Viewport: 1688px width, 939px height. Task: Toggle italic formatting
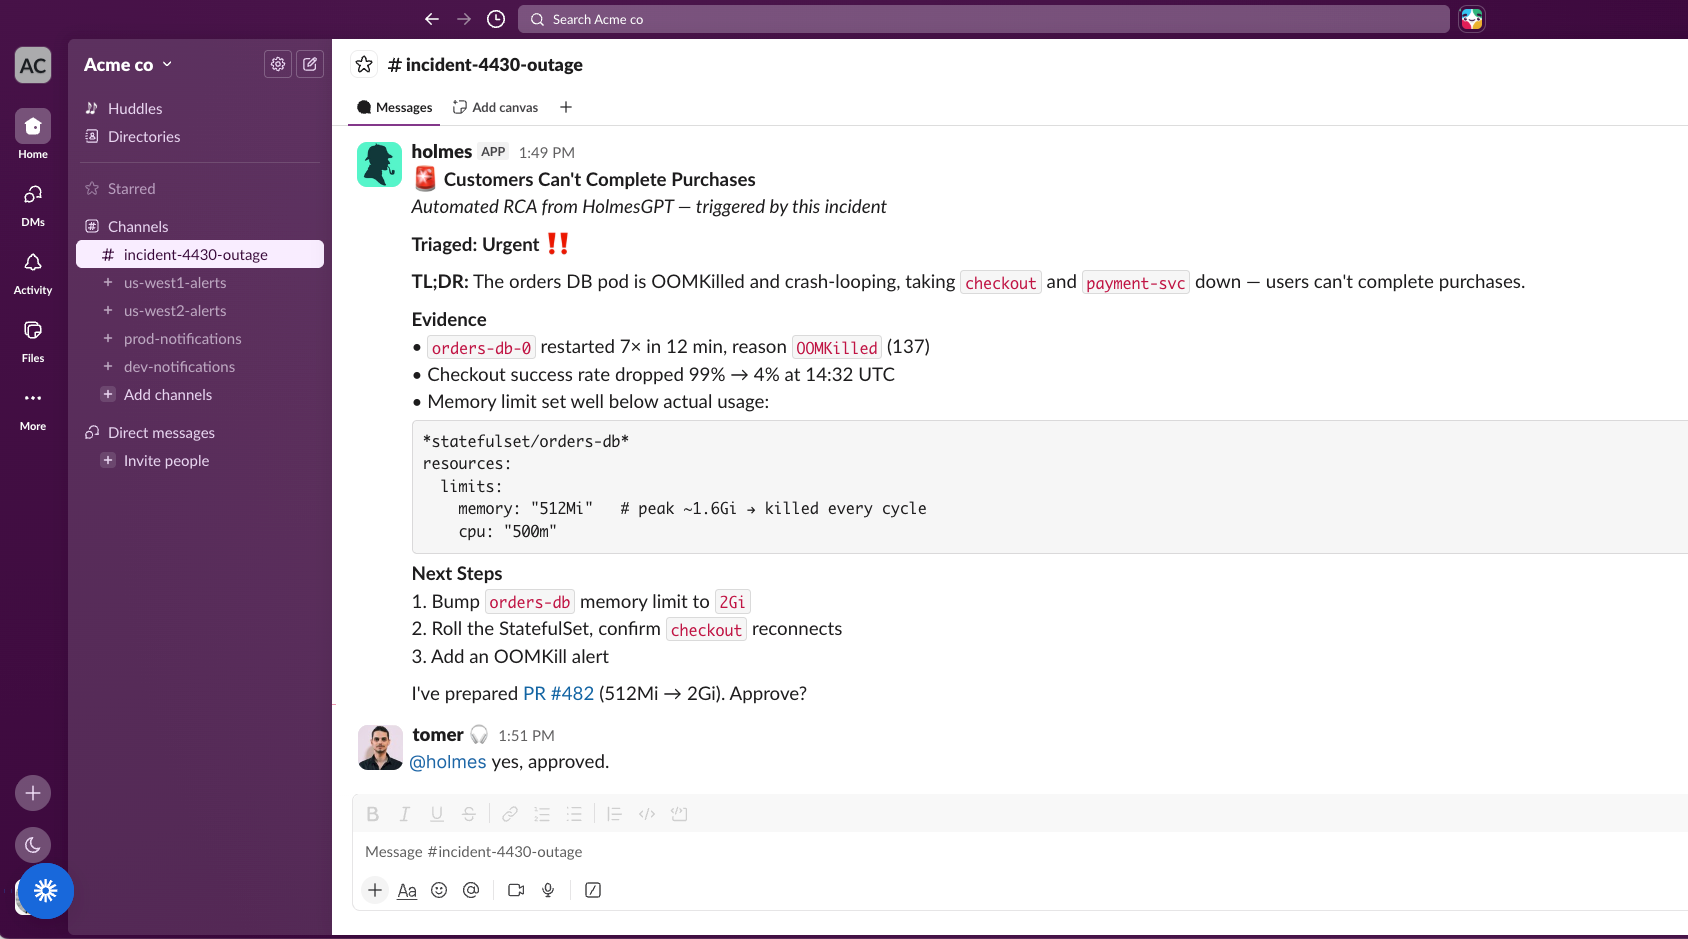[404, 814]
